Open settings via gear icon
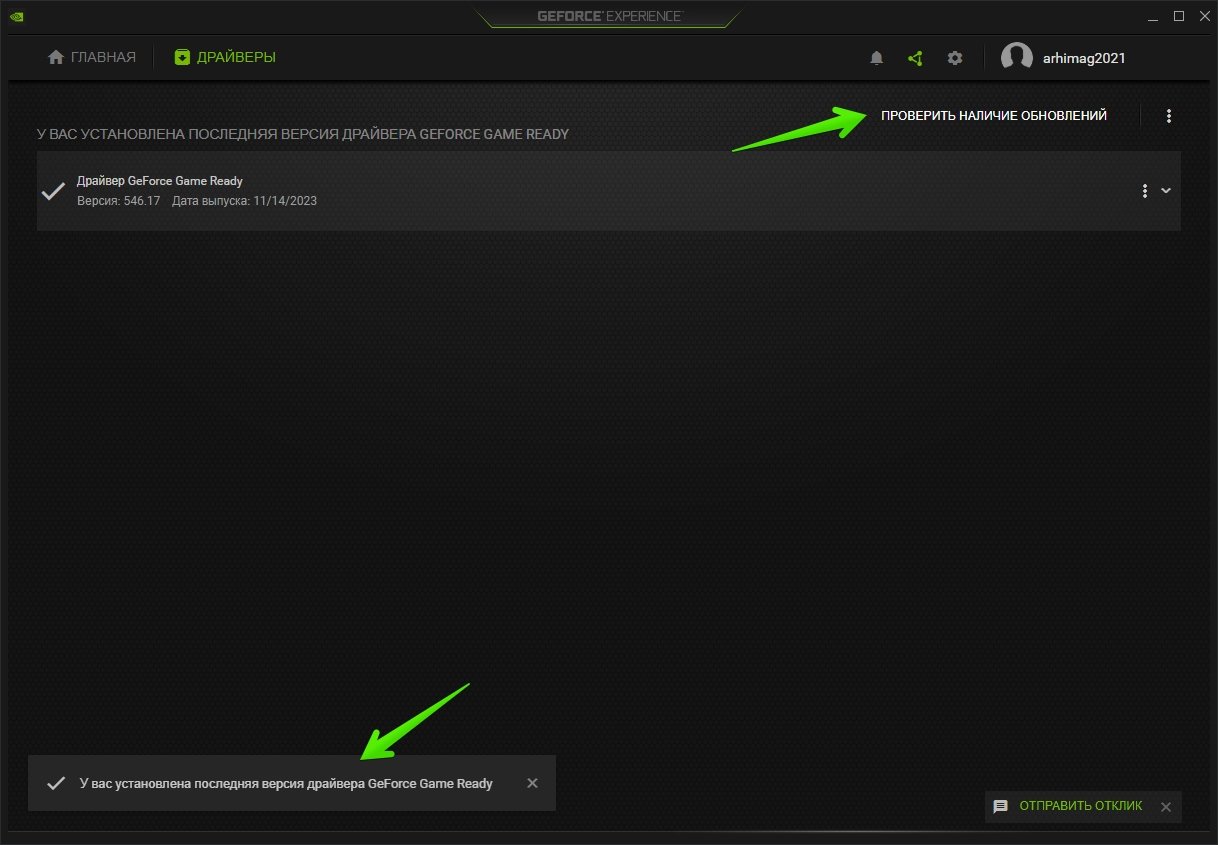This screenshot has width=1218, height=845. [955, 58]
